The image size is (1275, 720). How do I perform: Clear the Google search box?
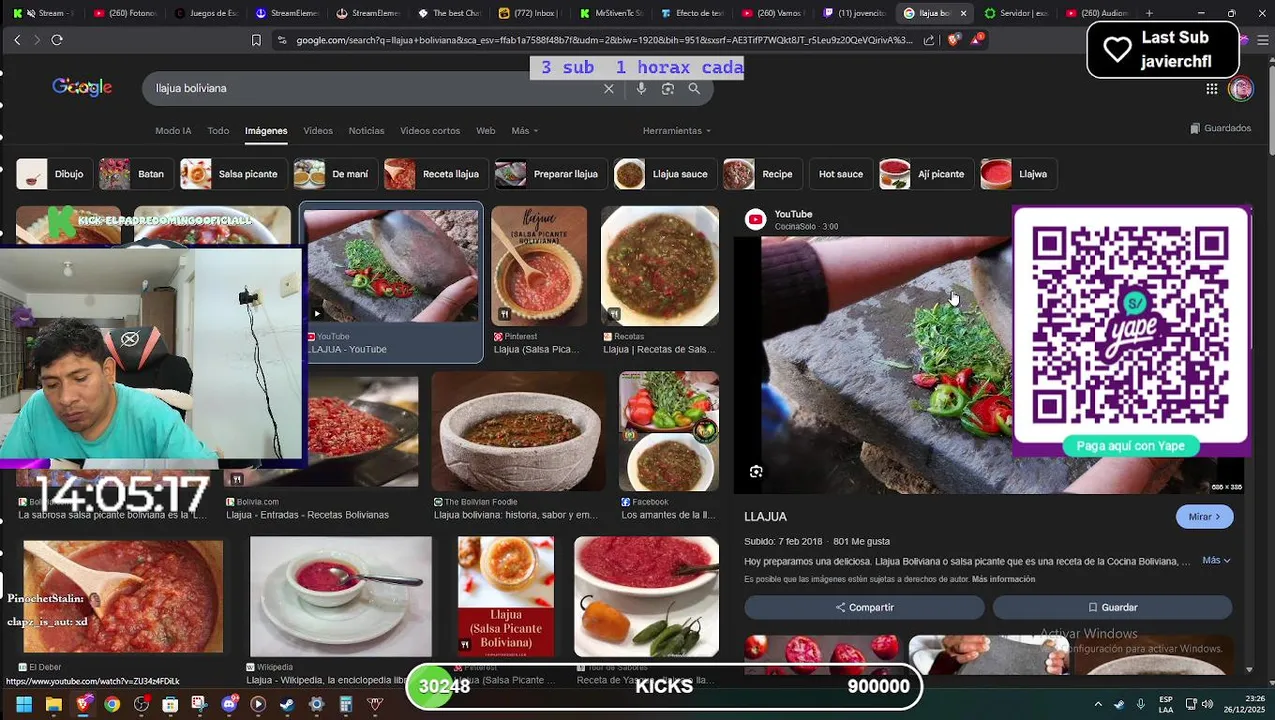tap(608, 88)
